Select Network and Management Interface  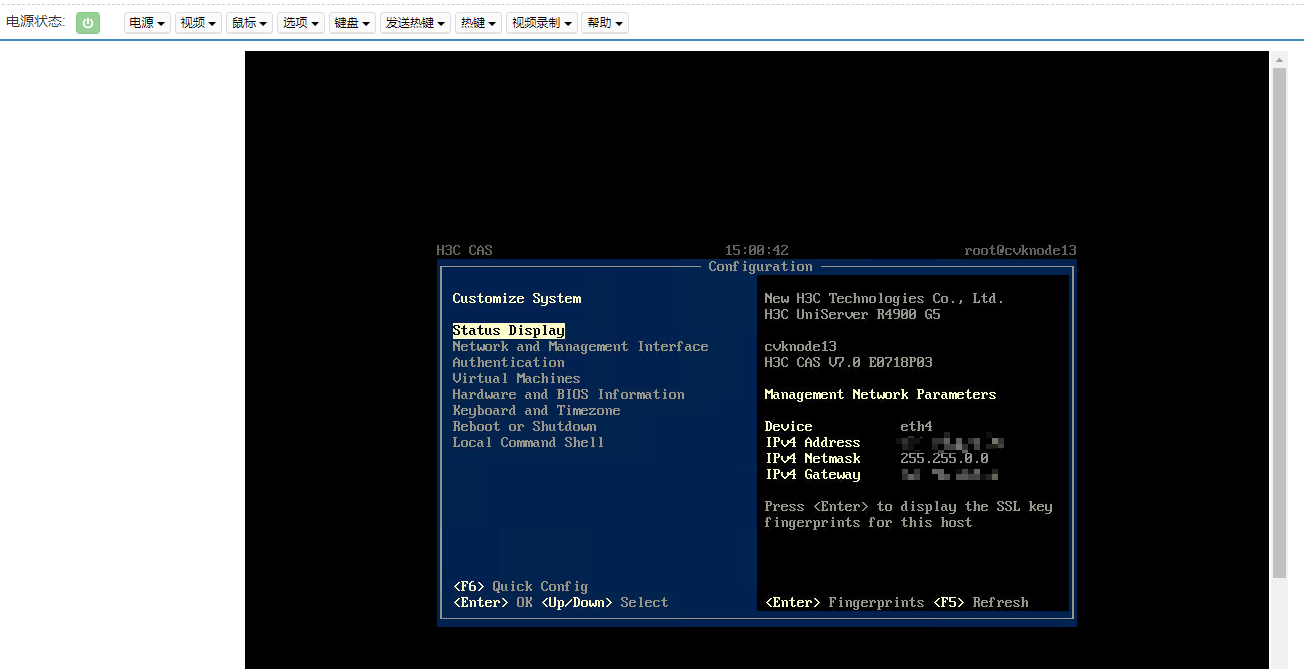point(580,347)
